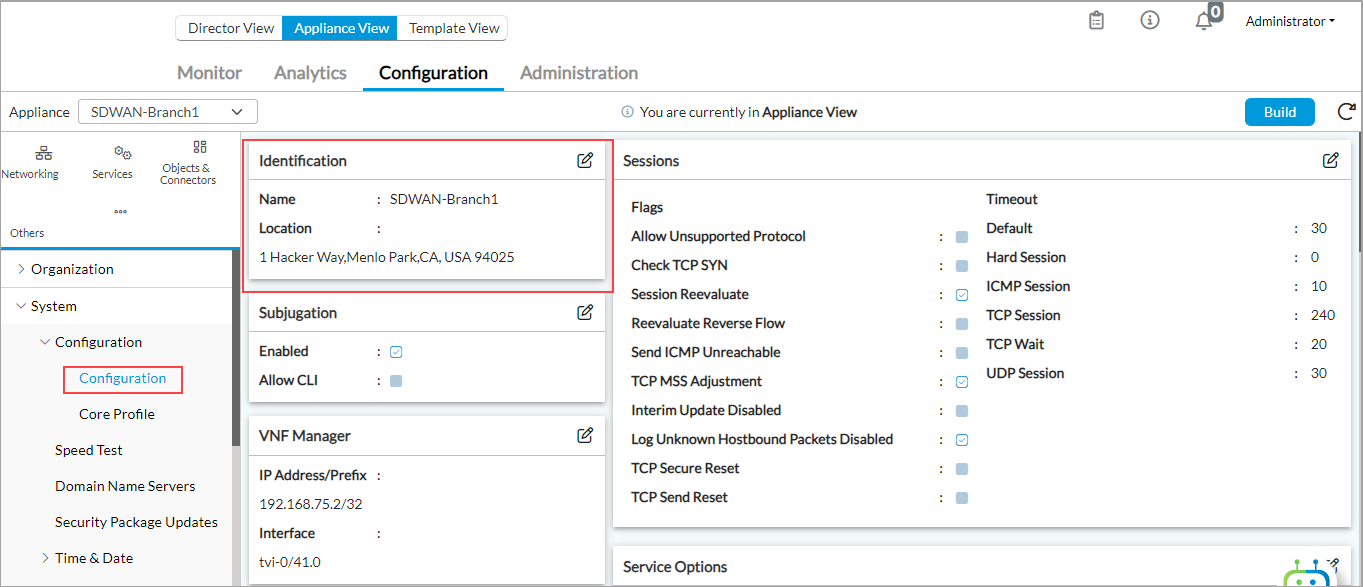1363x587 pixels.
Task: Expand the Organization tree node
Action: click(22, 269)
